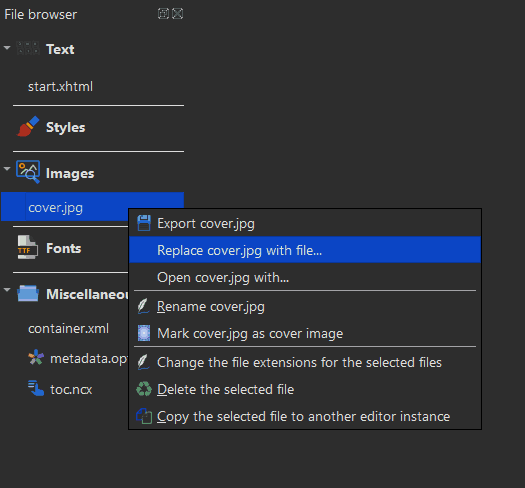Click the Miscellaneous folder icon

28,293
